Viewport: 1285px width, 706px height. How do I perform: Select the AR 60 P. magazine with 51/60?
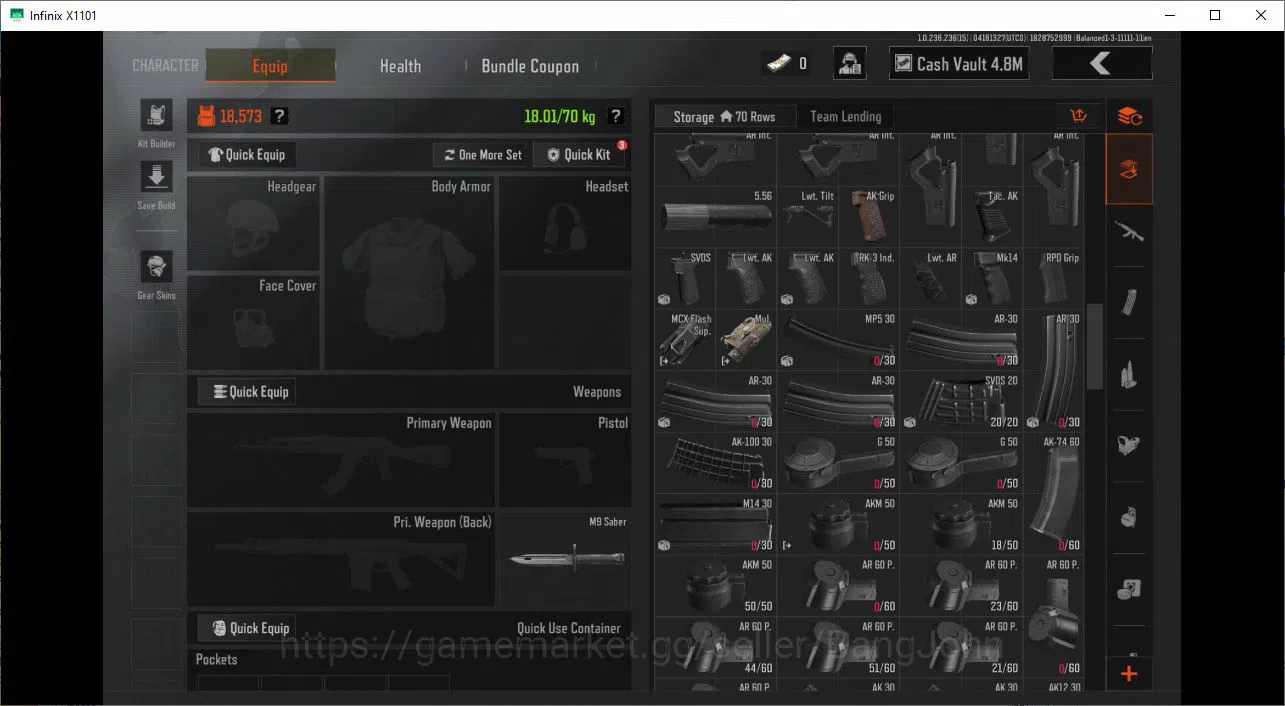(x=838, y=647)
